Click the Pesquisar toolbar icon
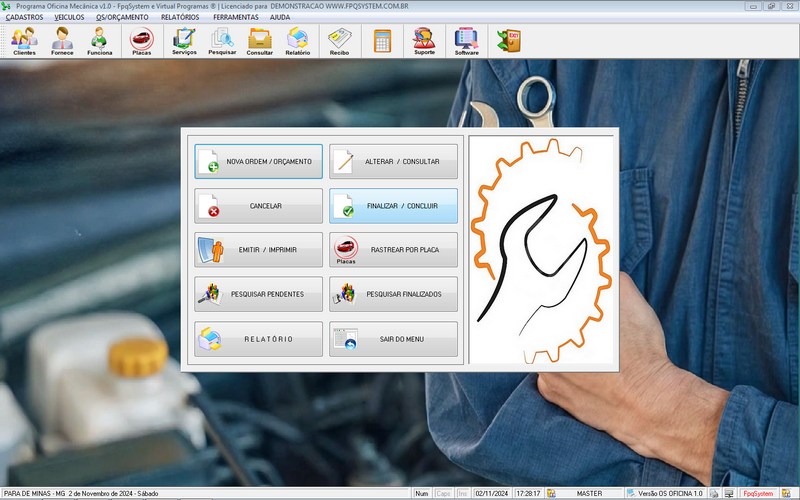This screenshot has height=500, width=800. [222, 41]
